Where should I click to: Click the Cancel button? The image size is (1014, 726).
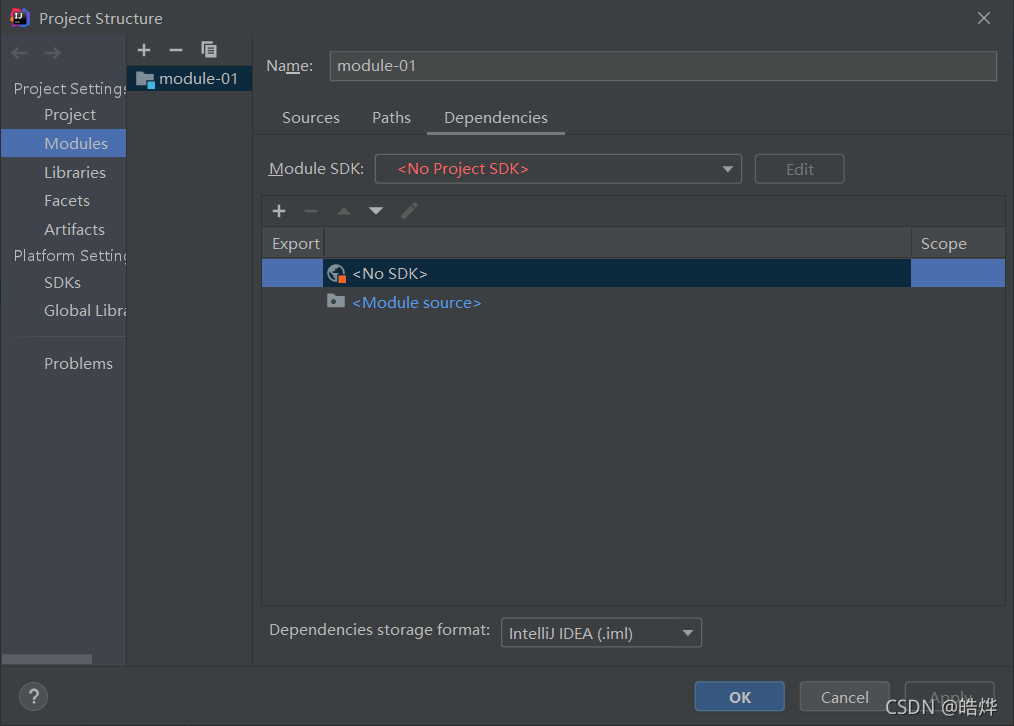[x=845, y=697]
